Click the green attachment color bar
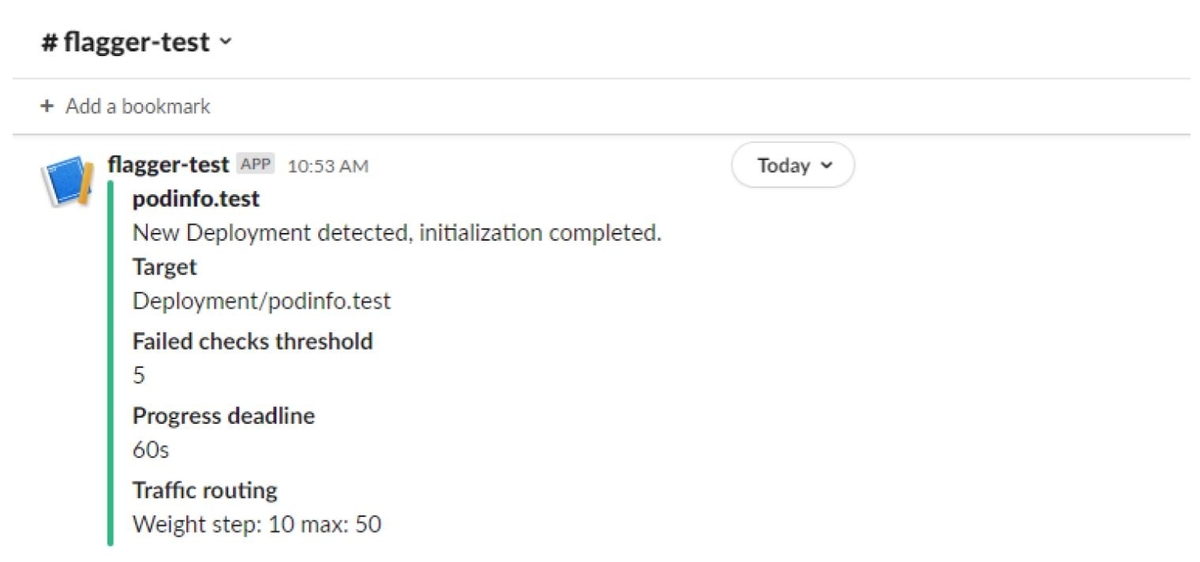 (x=110, y=362)
